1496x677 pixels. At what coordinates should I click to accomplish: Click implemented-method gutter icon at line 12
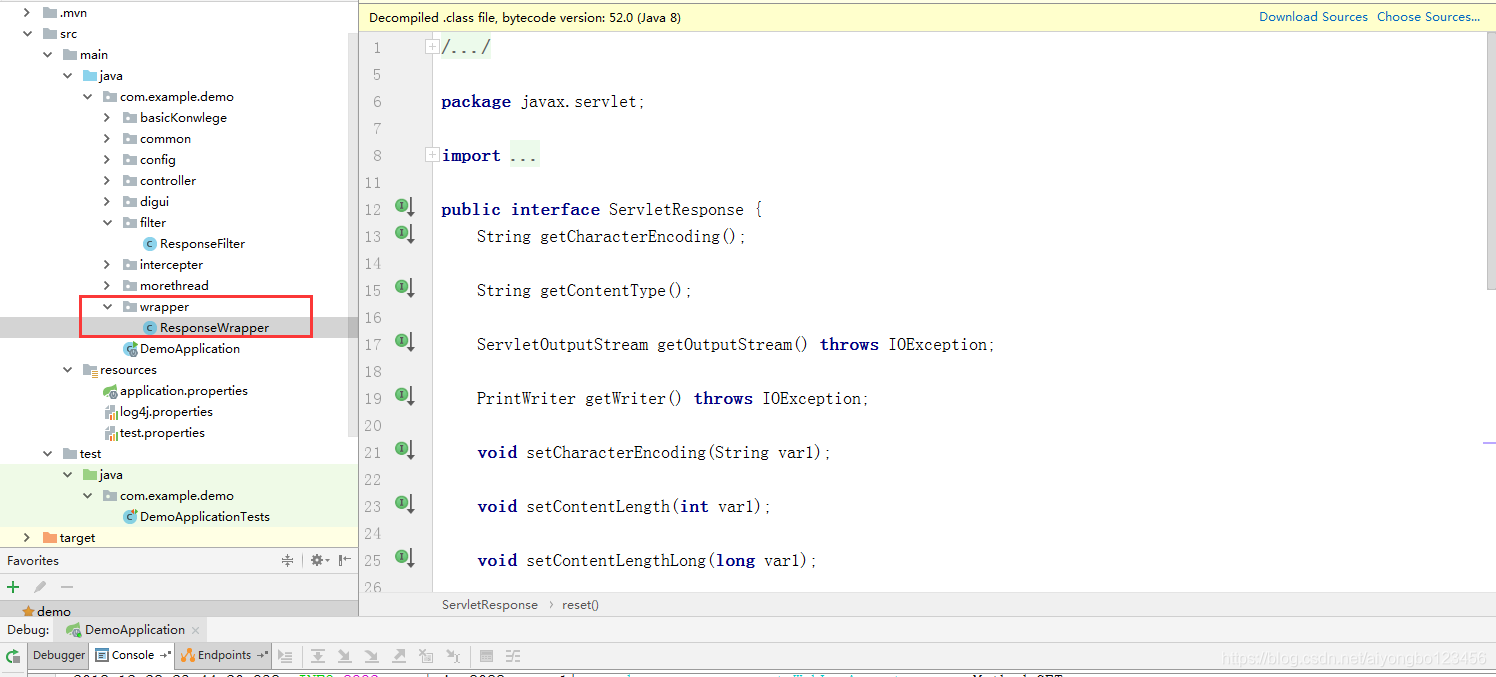pos(404,207)
